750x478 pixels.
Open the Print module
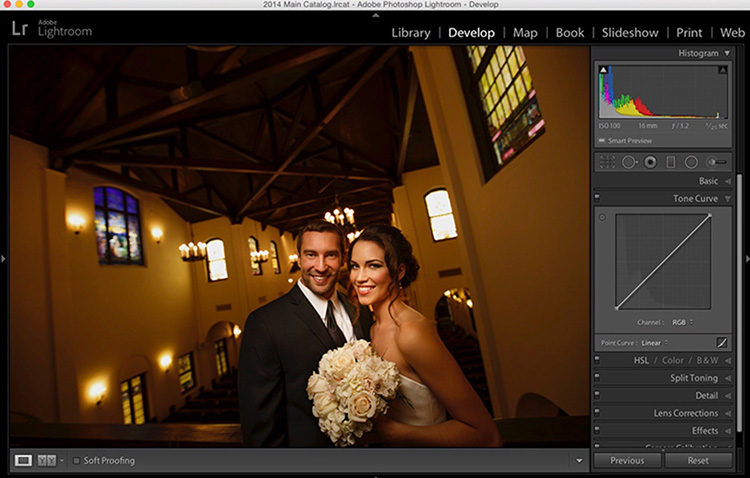pos(689,33)
